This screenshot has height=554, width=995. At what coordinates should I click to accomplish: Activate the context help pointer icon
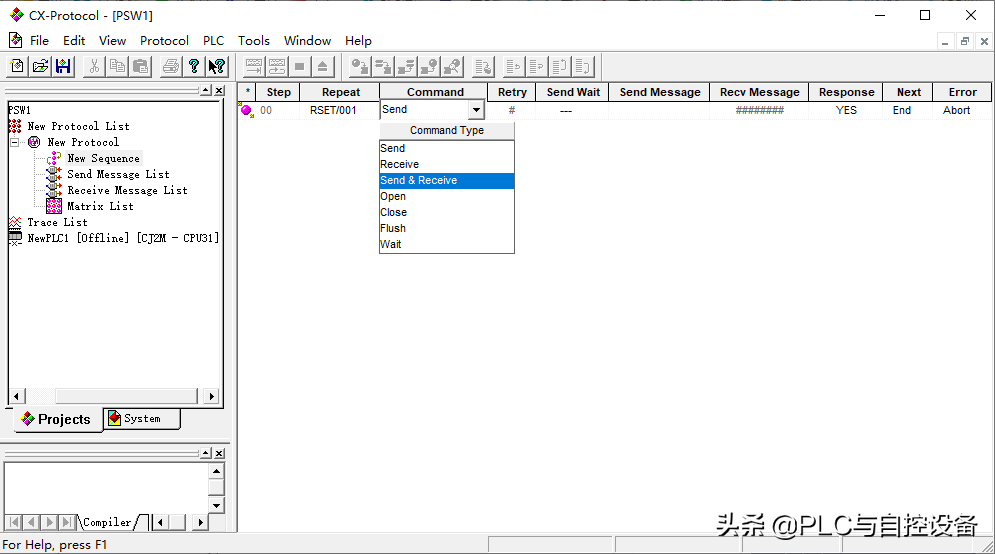pyautogui.click(x=217, y=67)
